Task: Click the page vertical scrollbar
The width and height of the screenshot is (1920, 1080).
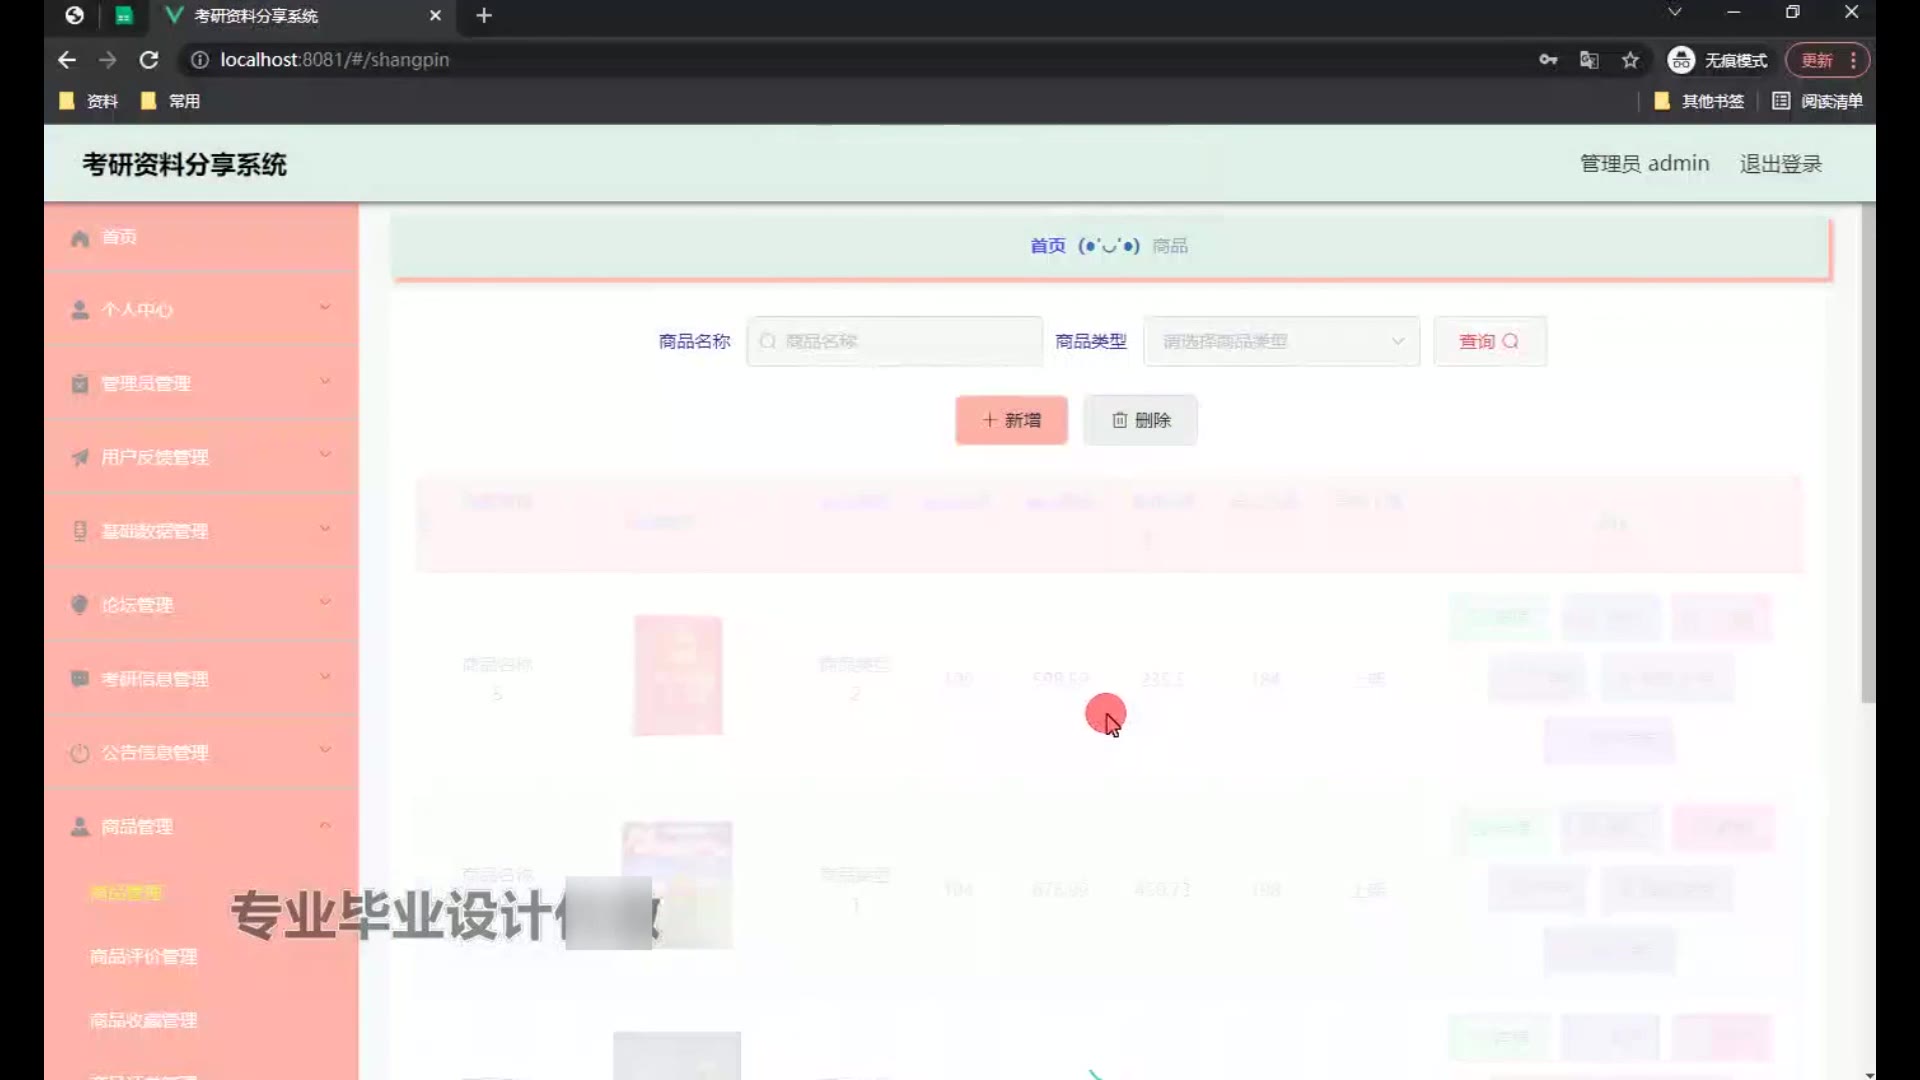Action: [1867, 450]
